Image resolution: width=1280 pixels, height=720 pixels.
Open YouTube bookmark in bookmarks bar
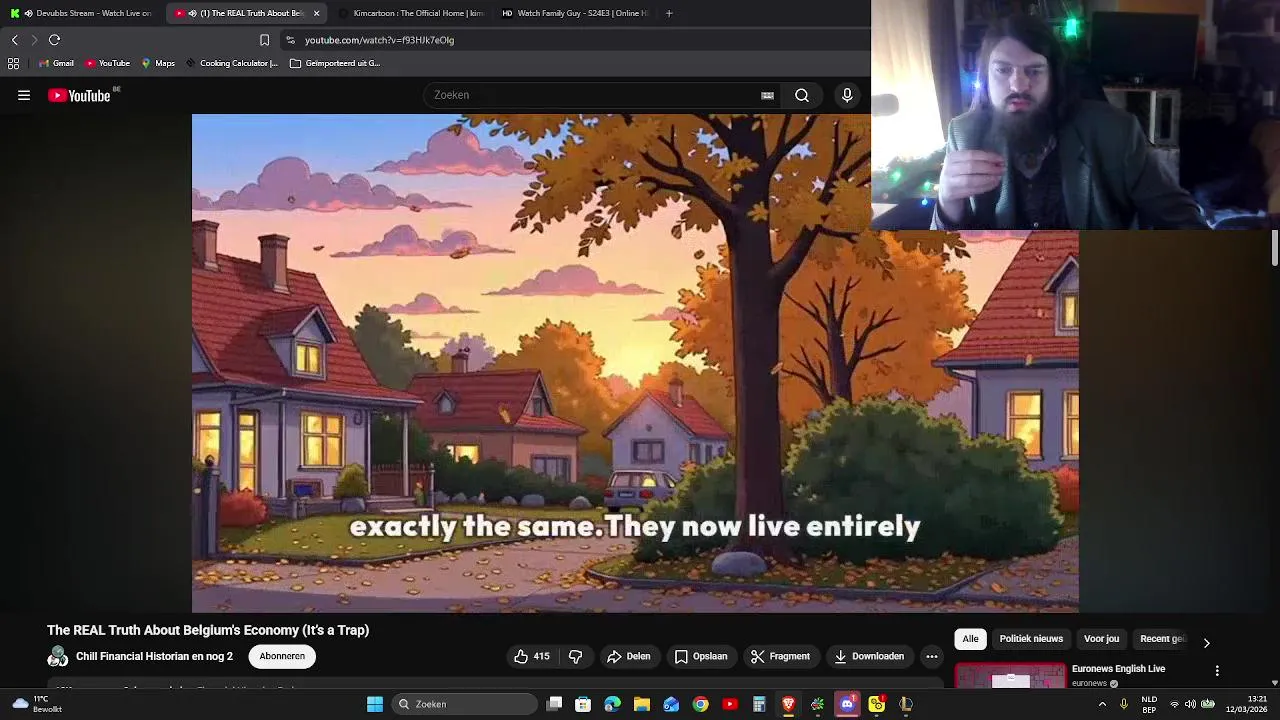pyautogui.click(x=107, y=63)
